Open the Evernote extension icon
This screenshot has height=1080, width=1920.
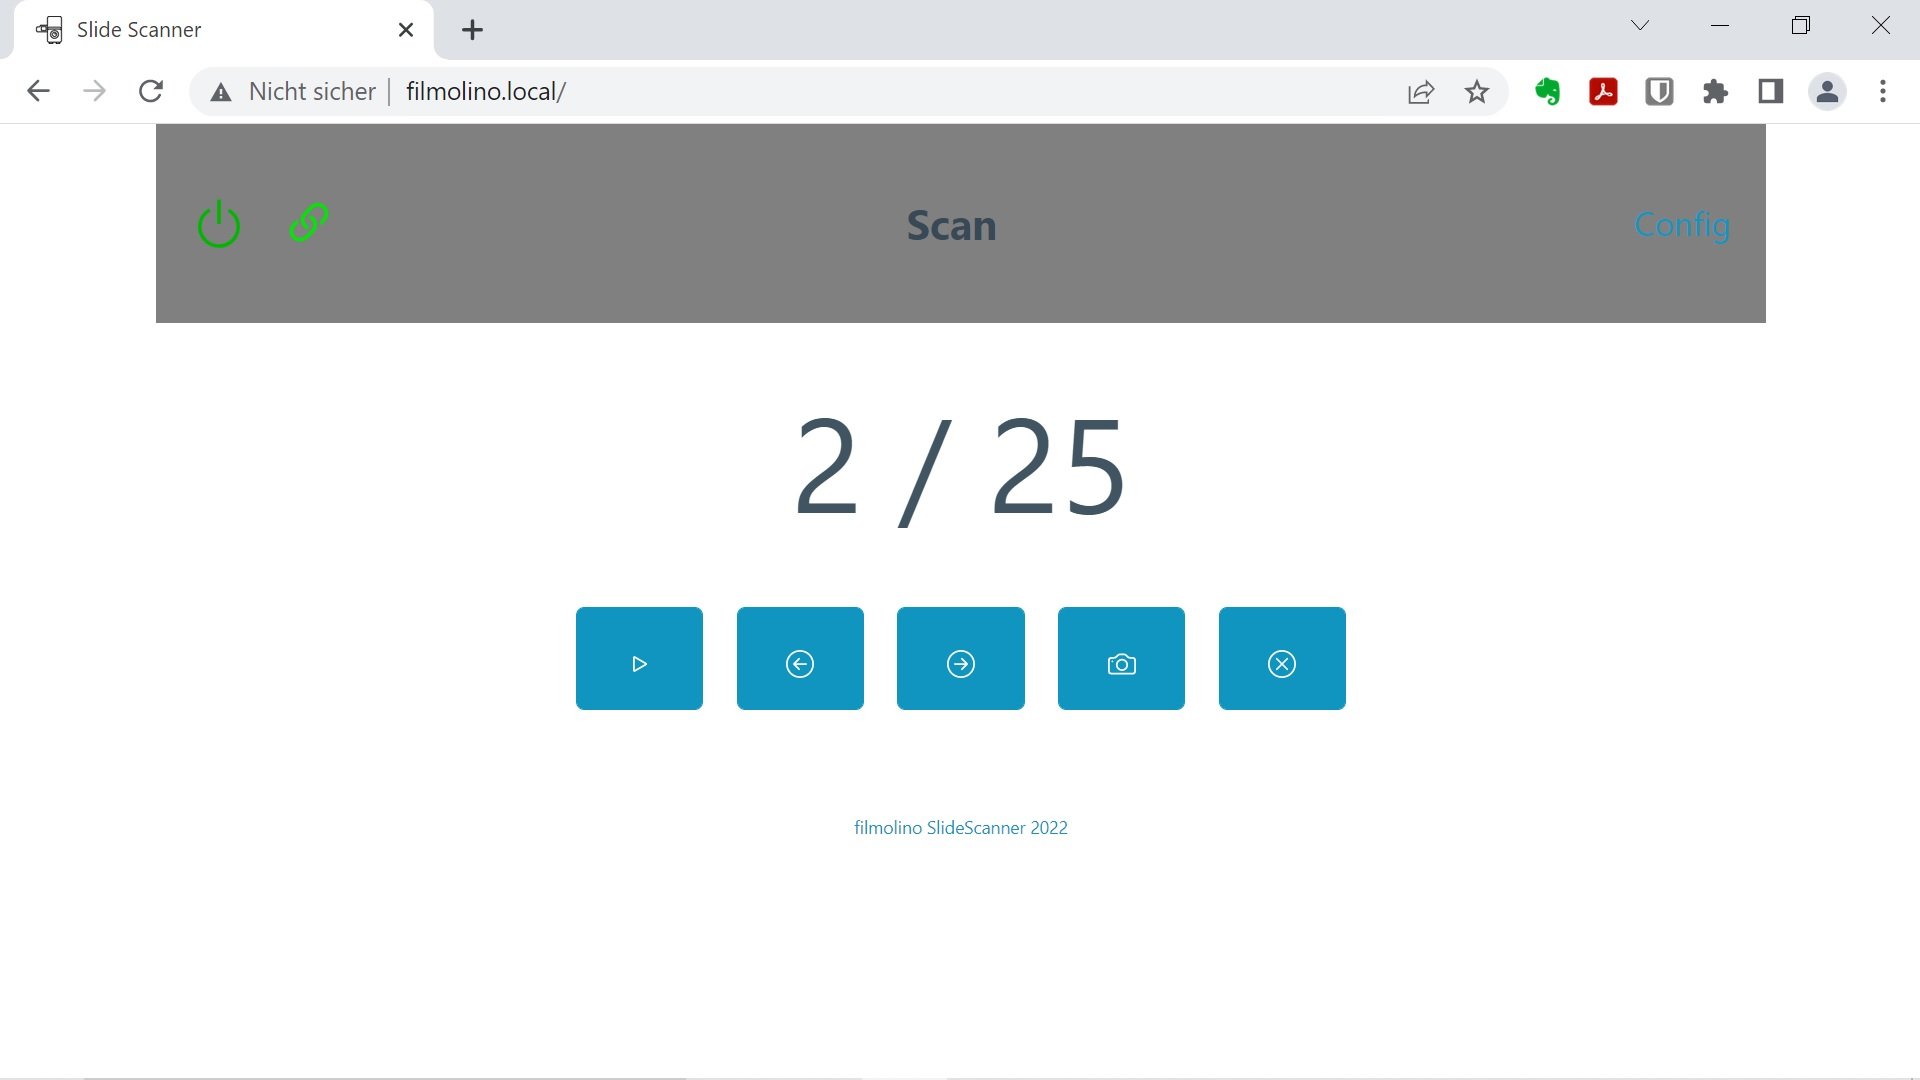click(x=1548, y=92)
